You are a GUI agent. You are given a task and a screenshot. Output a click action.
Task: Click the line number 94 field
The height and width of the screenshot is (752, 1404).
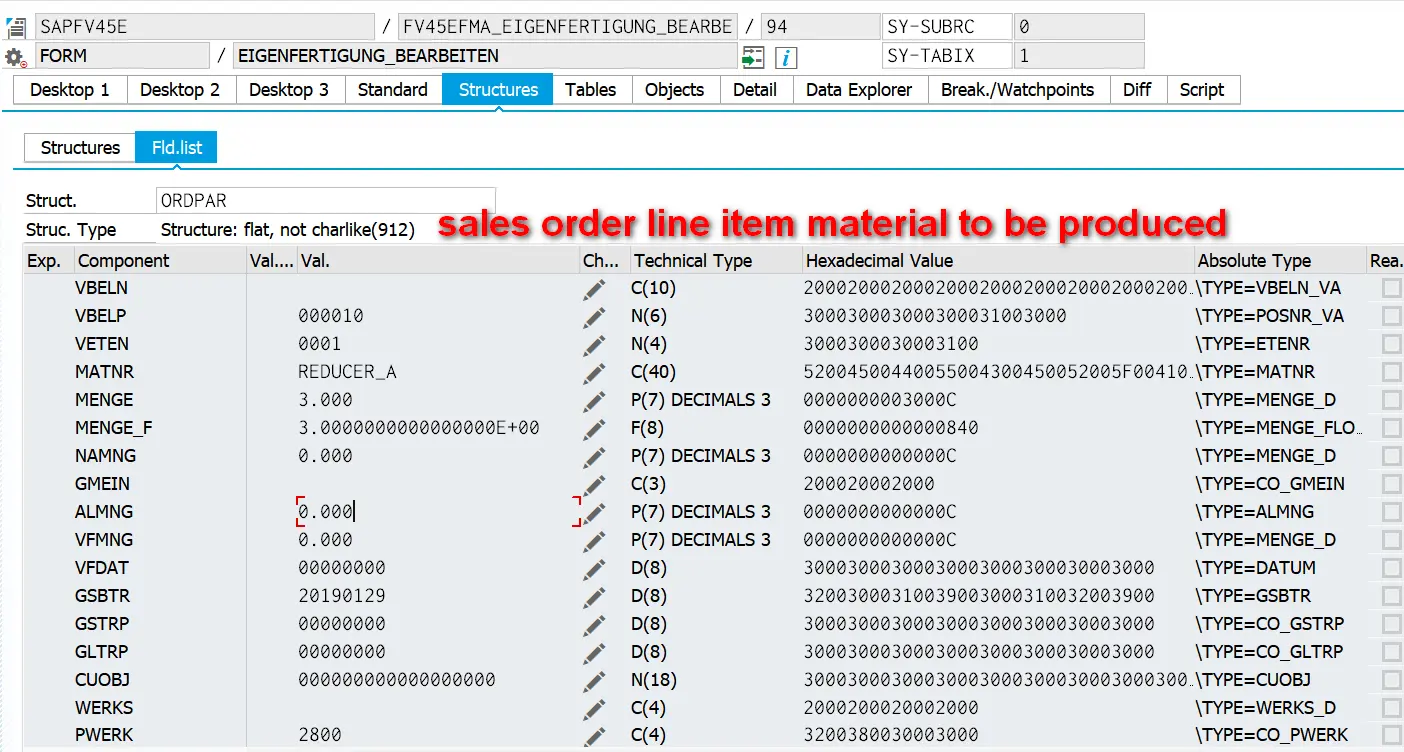820,27
